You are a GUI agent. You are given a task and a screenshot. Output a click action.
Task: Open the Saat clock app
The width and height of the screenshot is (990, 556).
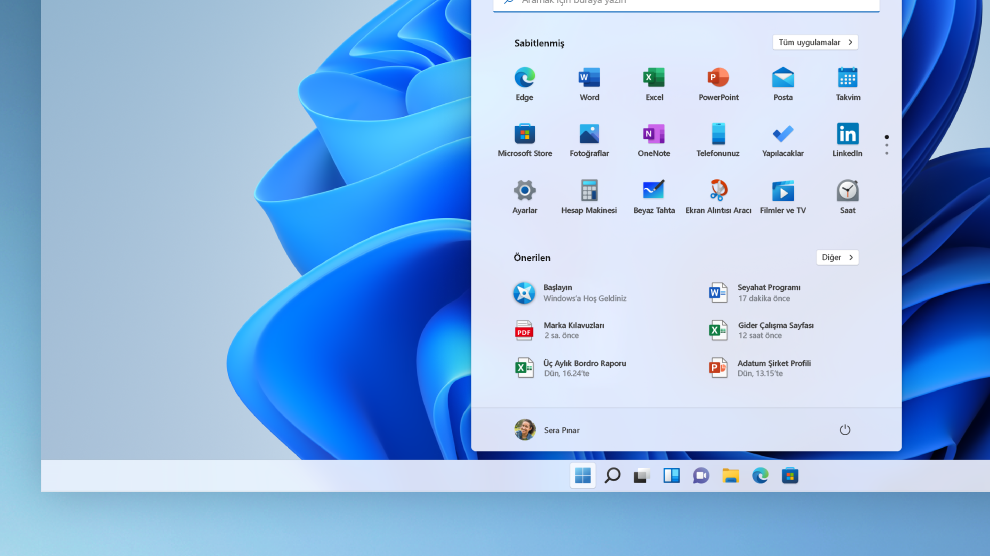tap(847, 197)
